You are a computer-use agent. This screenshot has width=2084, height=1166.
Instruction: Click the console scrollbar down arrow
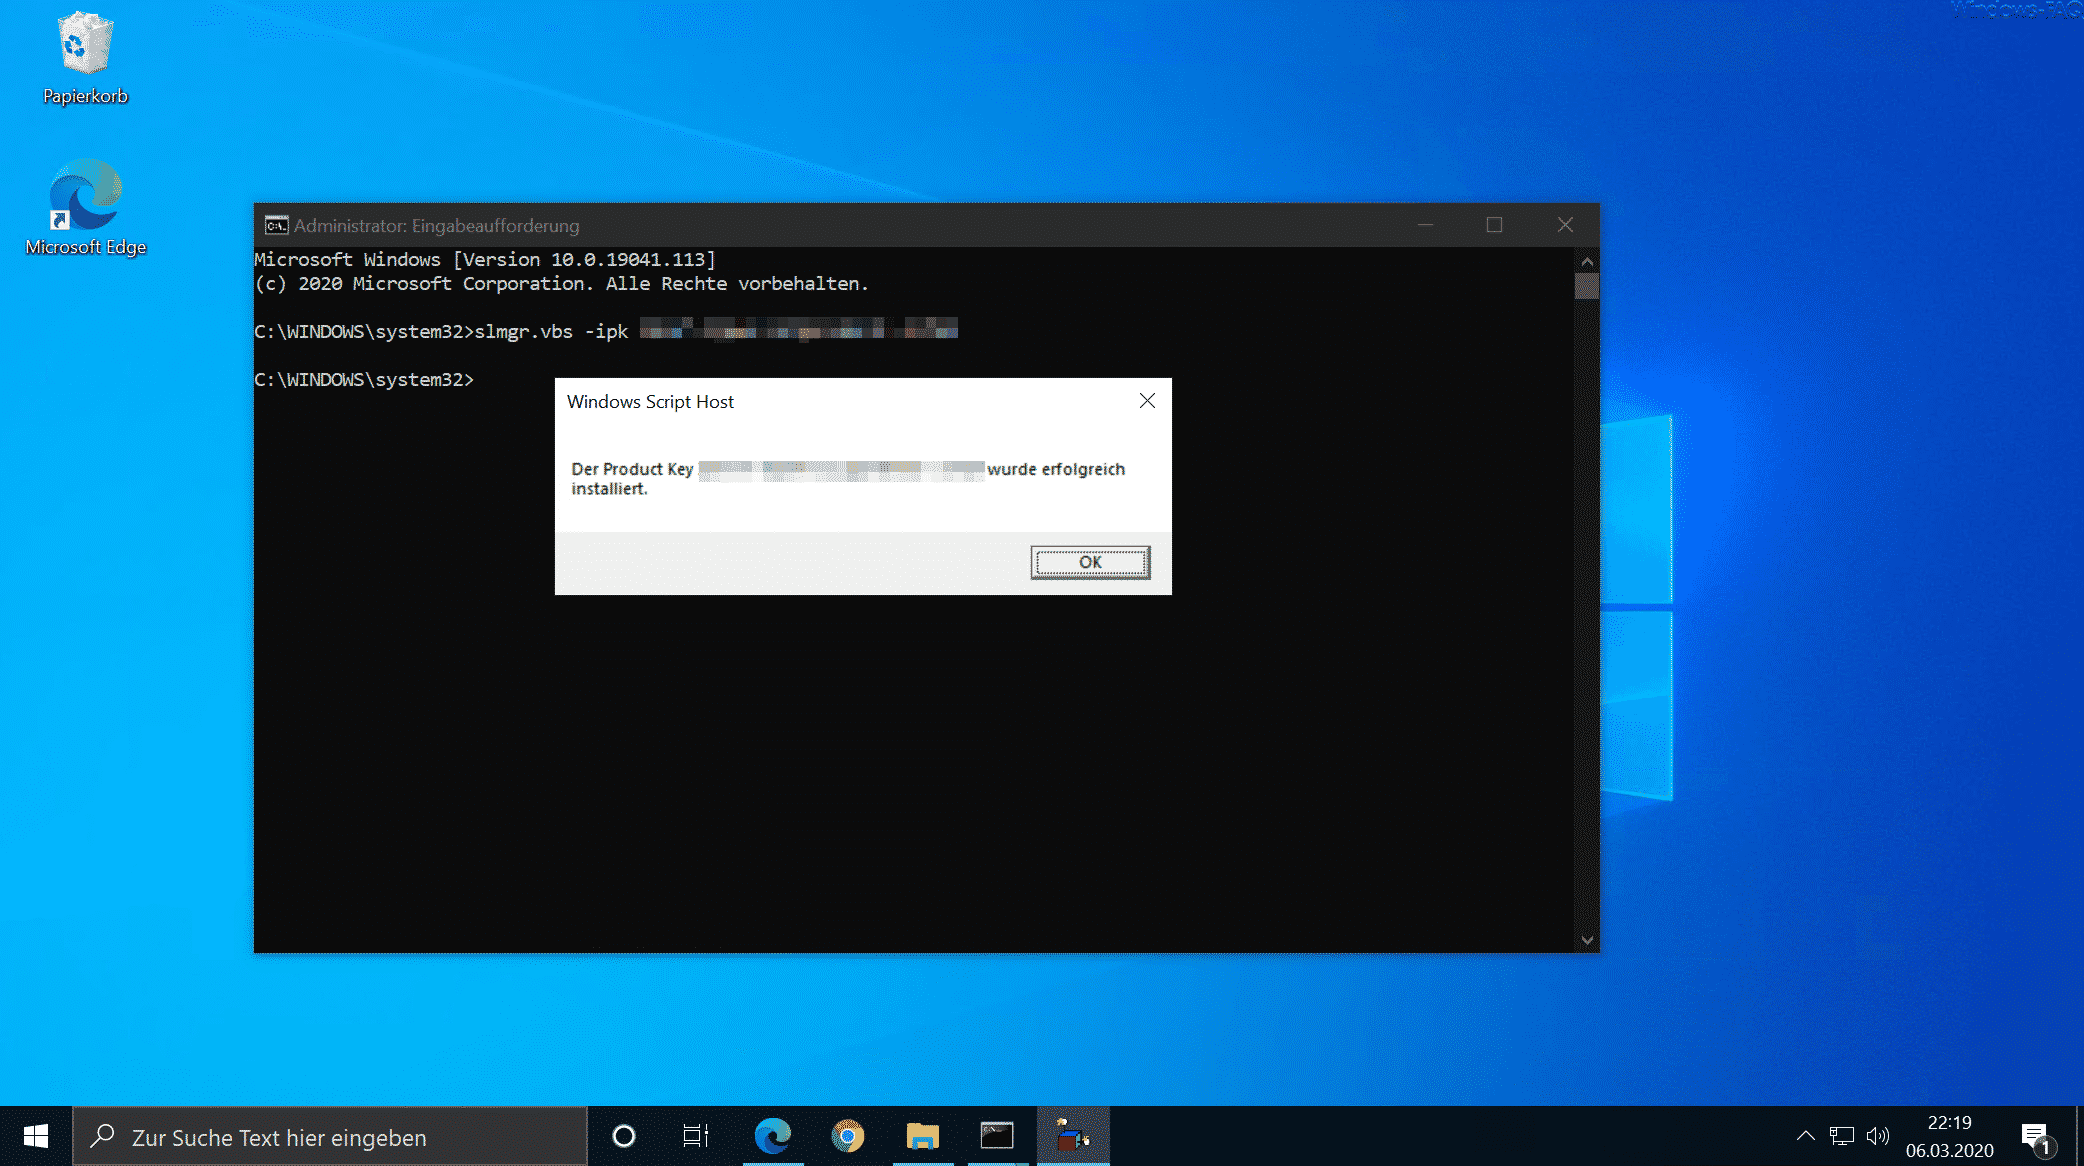1587,940
